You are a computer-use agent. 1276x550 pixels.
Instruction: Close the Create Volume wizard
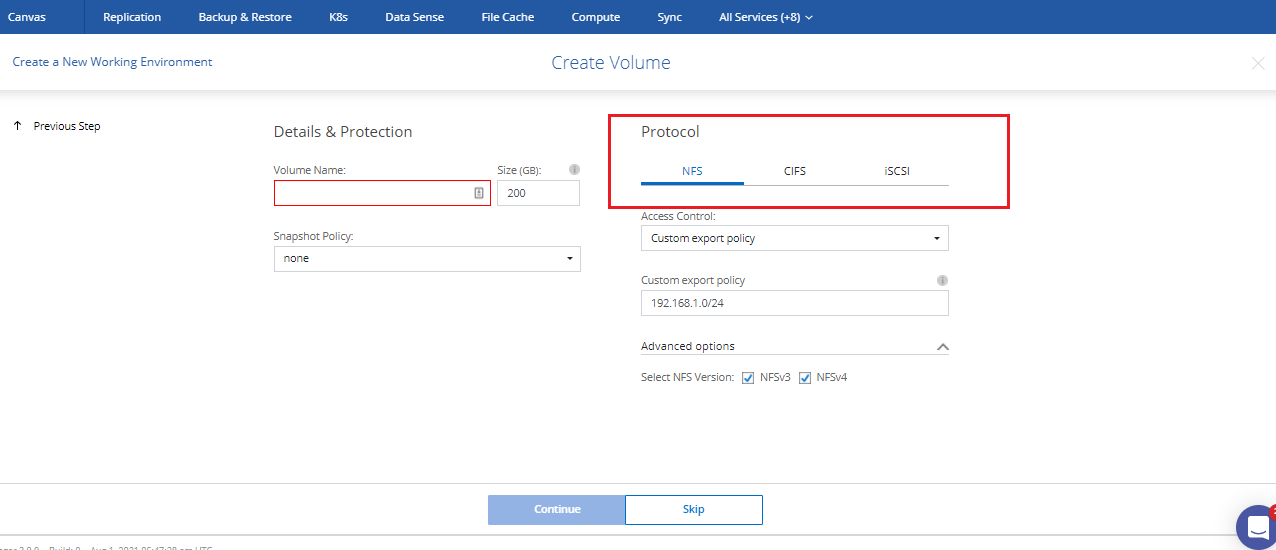pos(1258,63)
